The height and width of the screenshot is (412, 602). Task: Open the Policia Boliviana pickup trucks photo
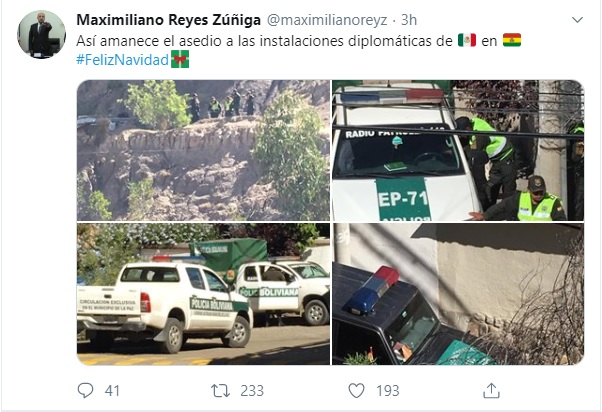point(203,294)
